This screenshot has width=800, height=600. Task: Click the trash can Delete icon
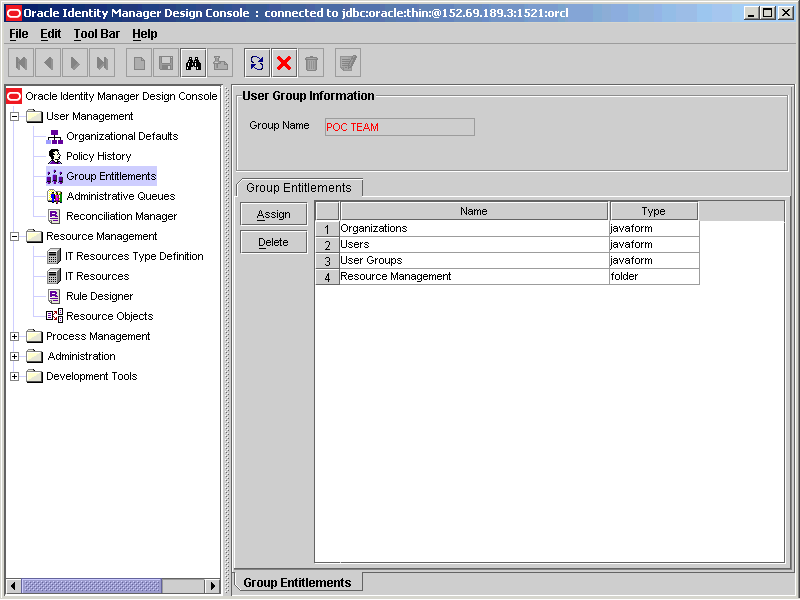(x=311, y=62)
